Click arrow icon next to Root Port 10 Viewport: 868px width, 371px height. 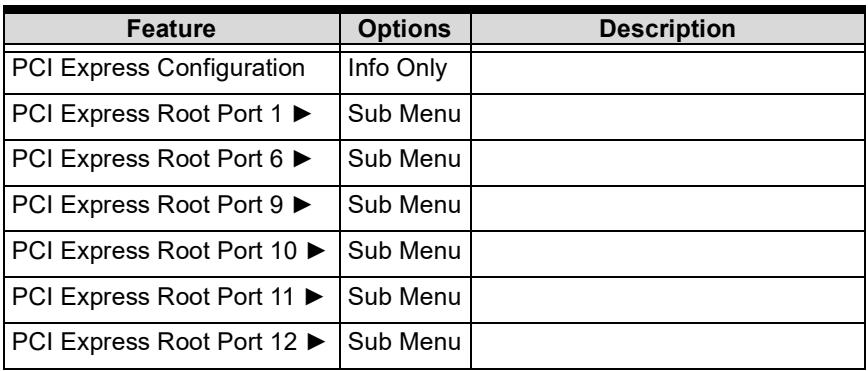(316, 251)
